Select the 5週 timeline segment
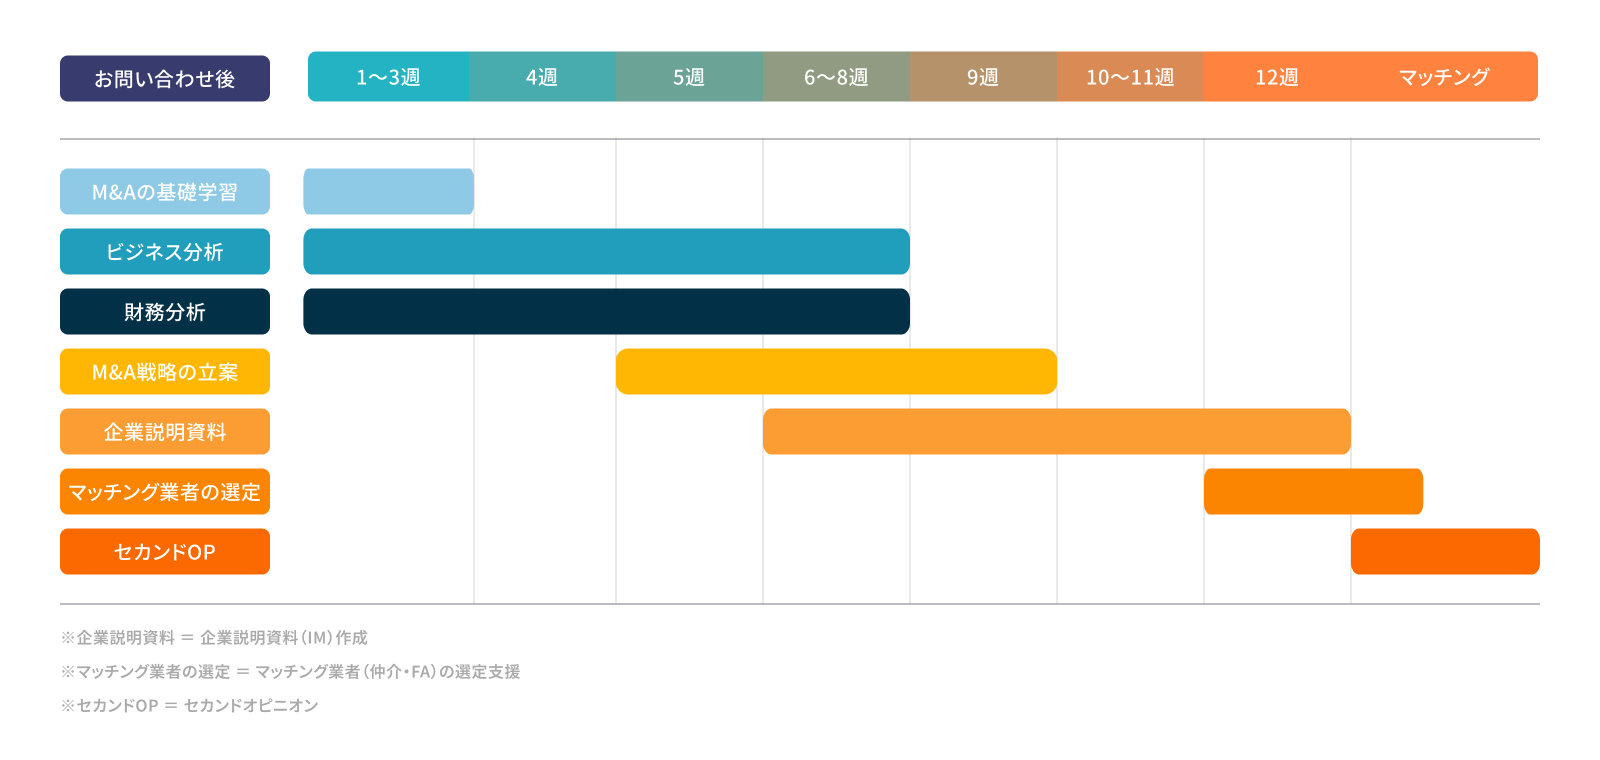This screenshot has height=760, width=1600. [x=689, y=77]
